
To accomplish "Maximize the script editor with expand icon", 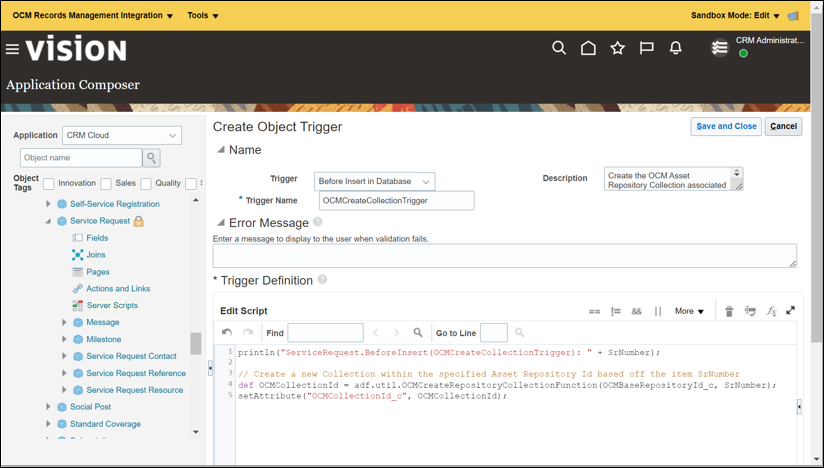I will coord(790,310).
